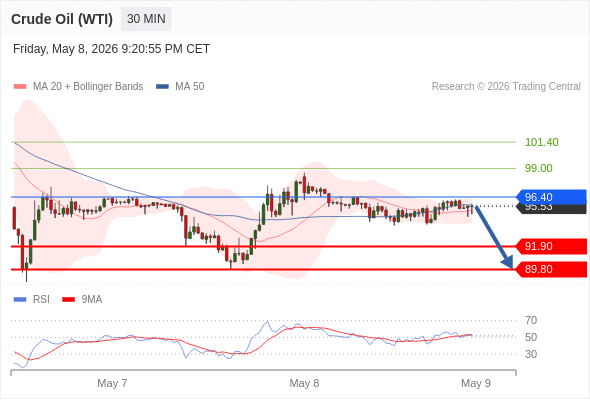Viewport: 590px width, 400px height.
Task: Click the blue downward forecast arrow head
Action: point(508,262)
